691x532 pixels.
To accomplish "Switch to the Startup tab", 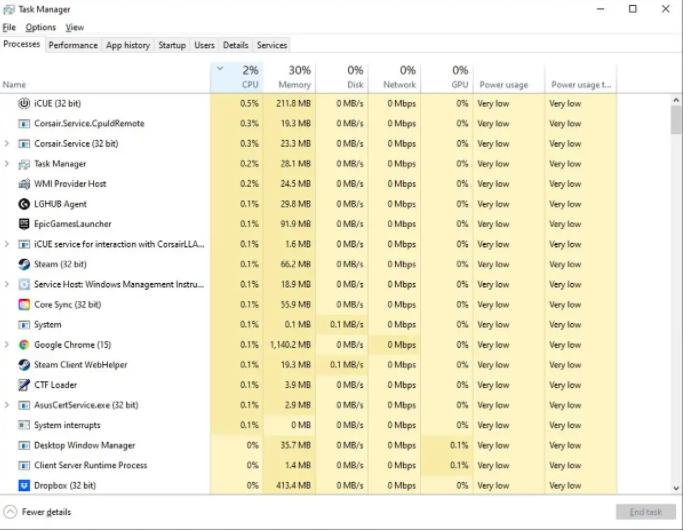I will pos(172,45).
